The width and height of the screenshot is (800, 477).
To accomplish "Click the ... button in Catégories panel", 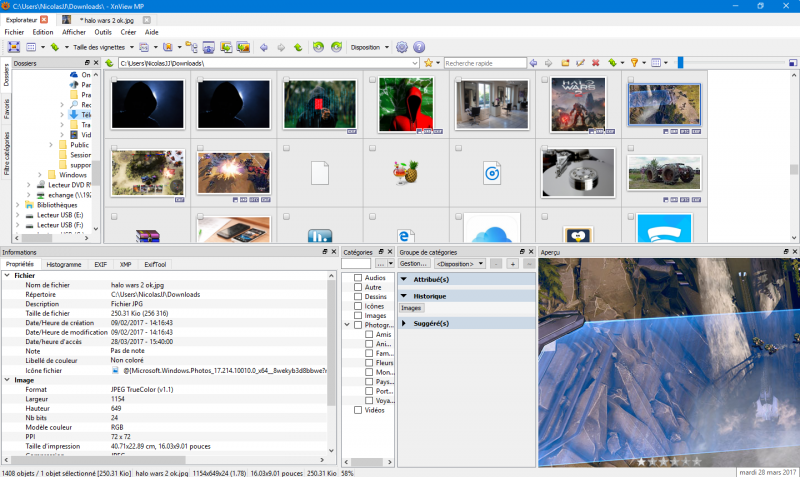I will coord(380,264).
